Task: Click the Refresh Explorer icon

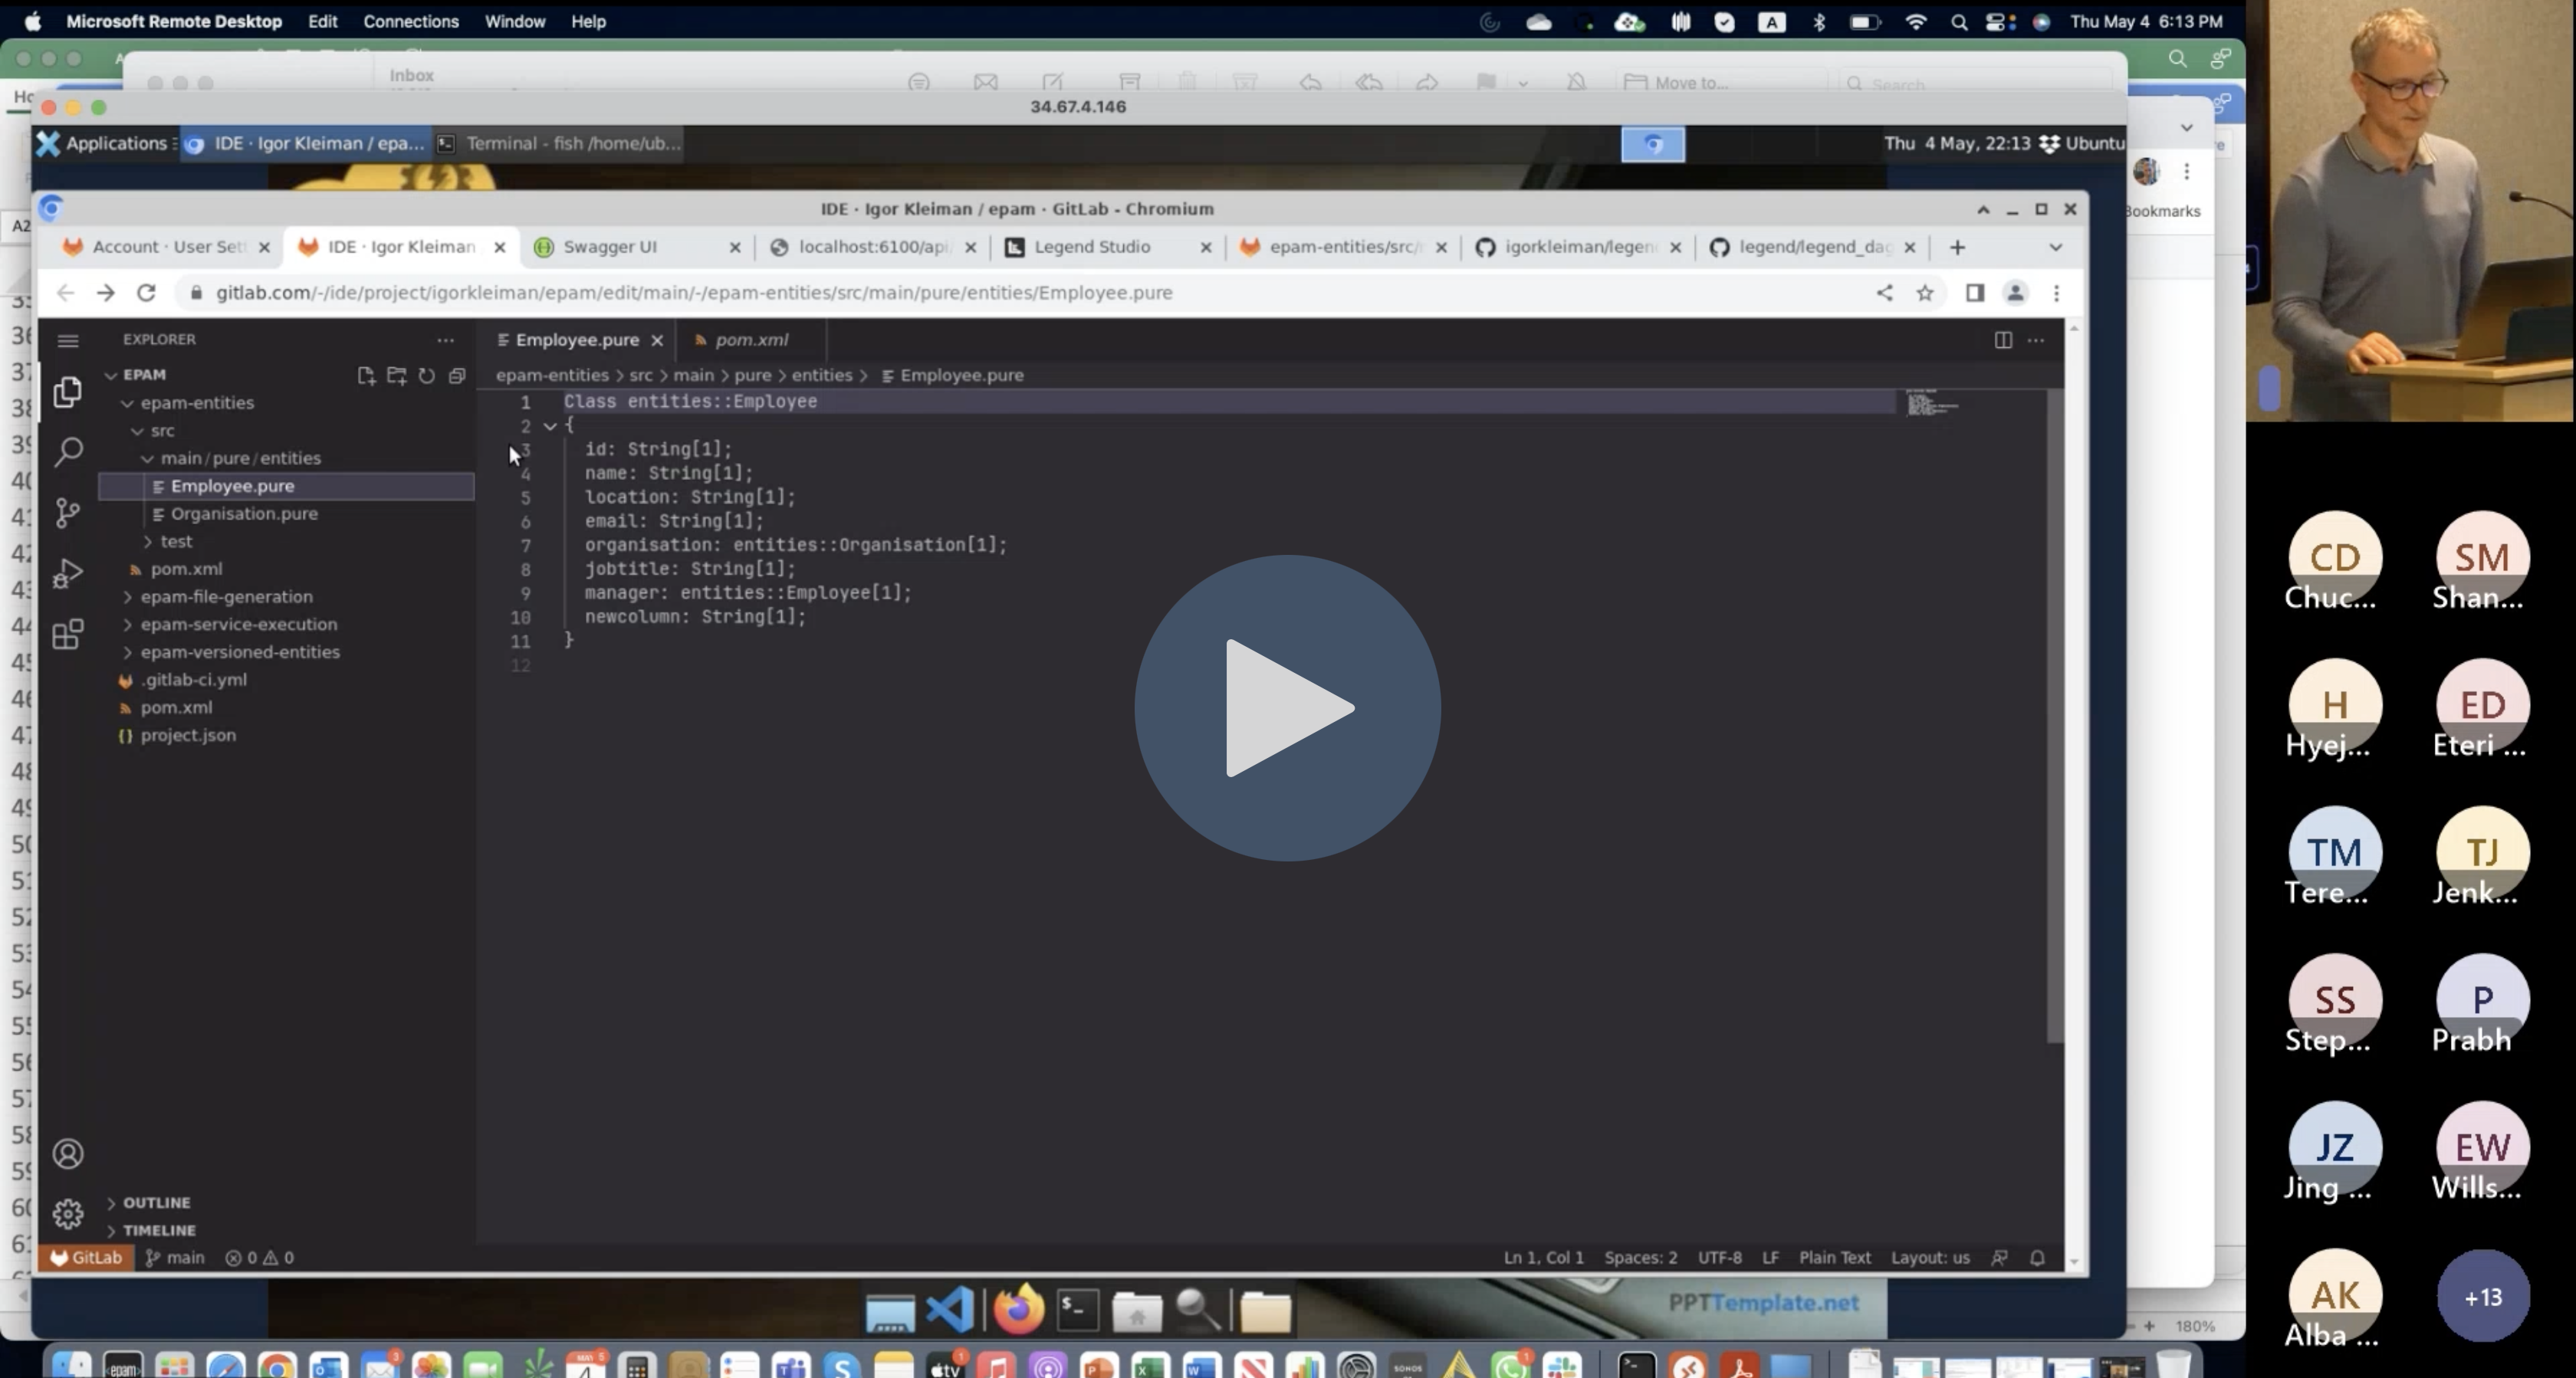Action: [427, 376]
